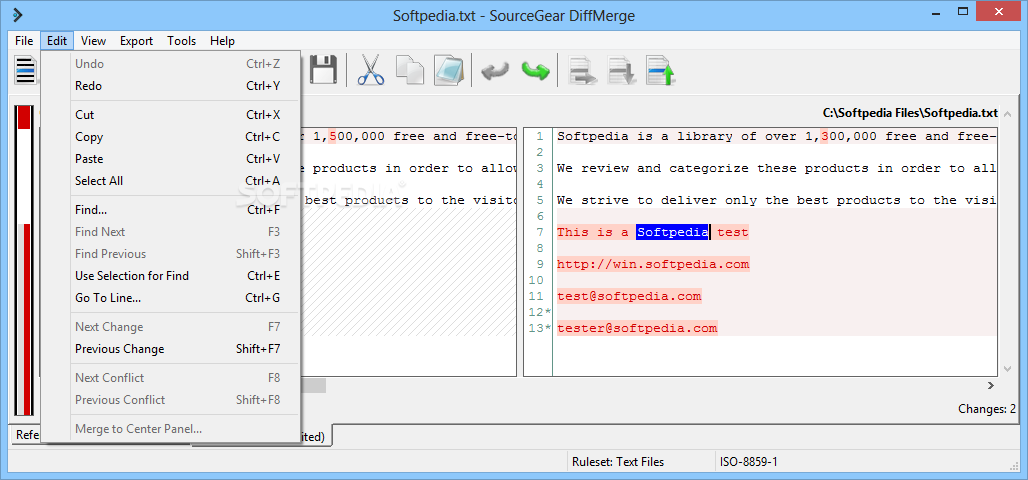Click the grayed Next Change entry
Viewport: 1028px width, 480px height.
point(170,327)
